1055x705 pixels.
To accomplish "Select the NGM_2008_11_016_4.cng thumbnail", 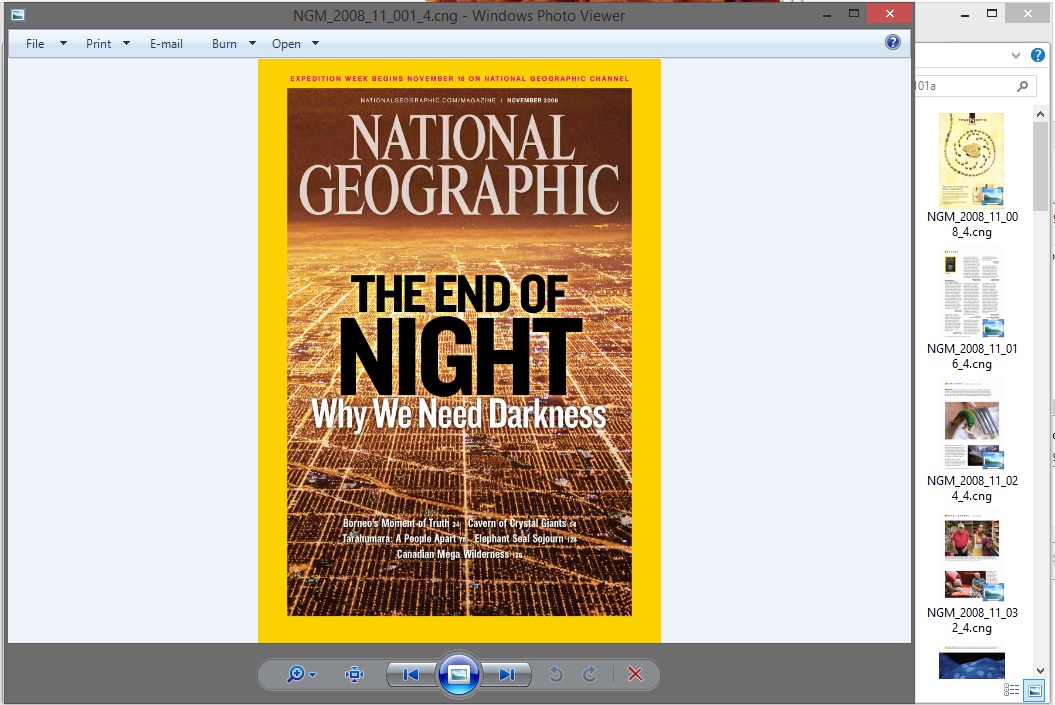I will coord(972,293).
